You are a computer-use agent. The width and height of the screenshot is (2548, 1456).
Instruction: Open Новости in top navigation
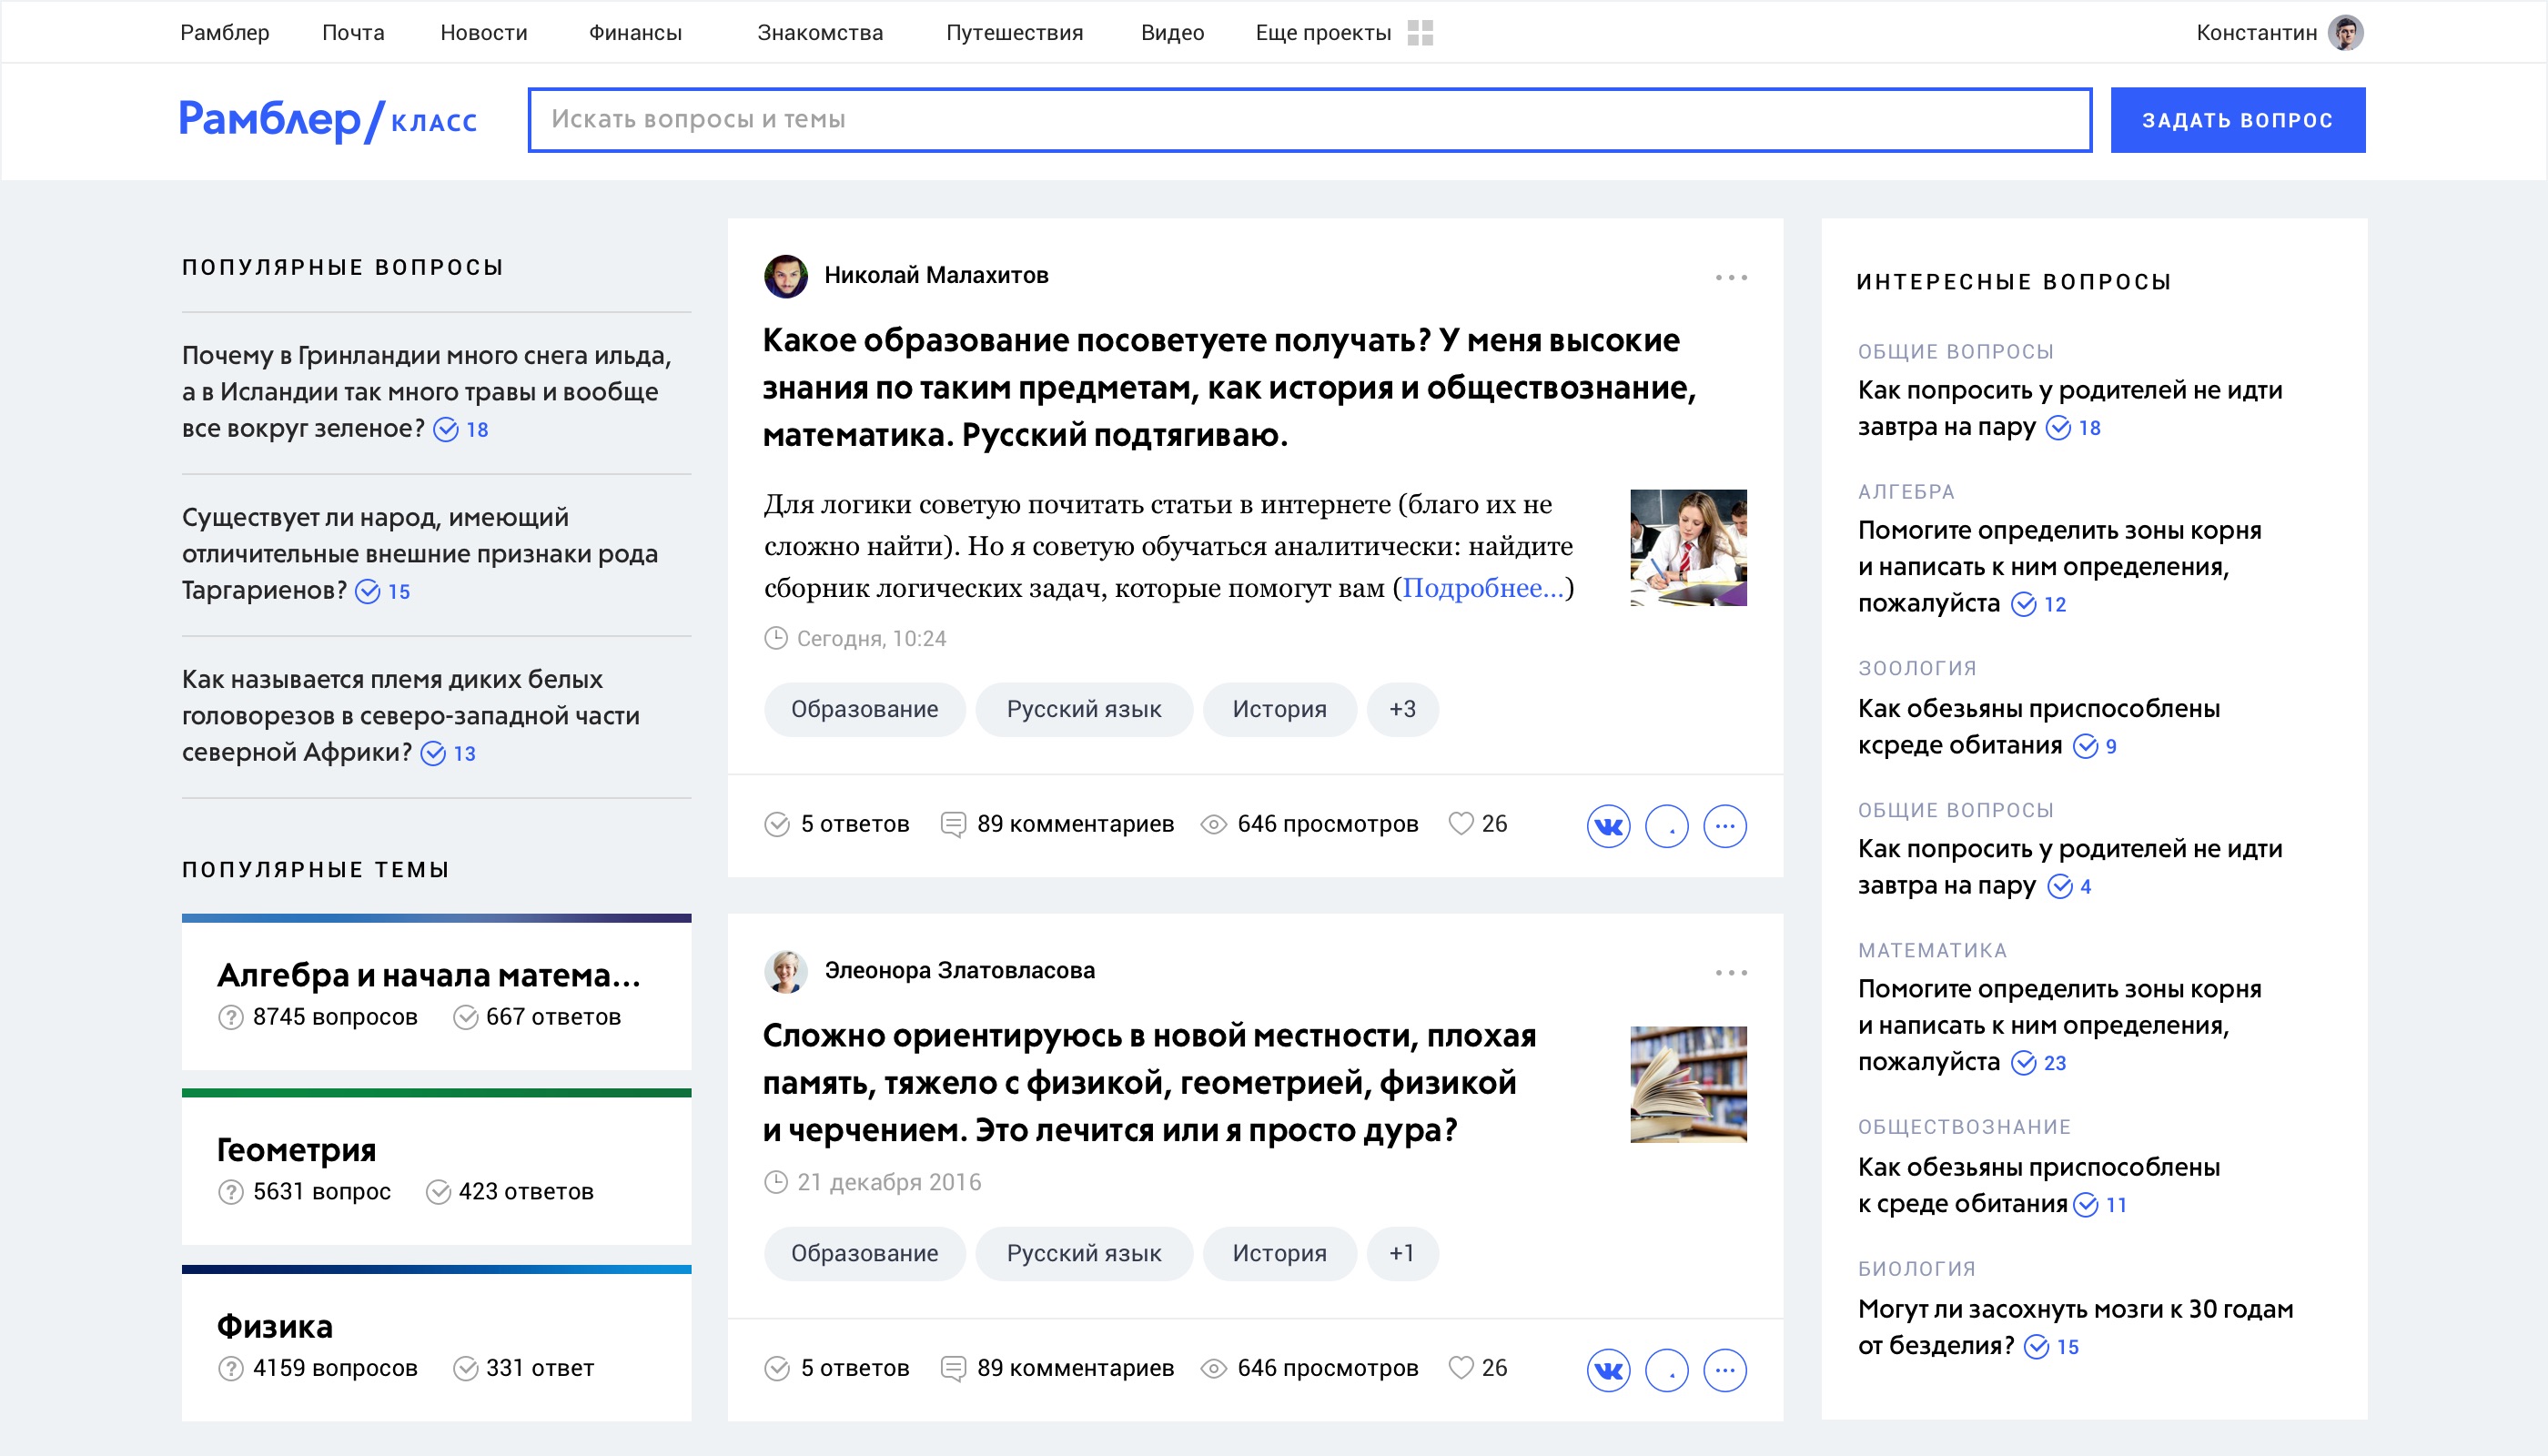coord(484,33)
